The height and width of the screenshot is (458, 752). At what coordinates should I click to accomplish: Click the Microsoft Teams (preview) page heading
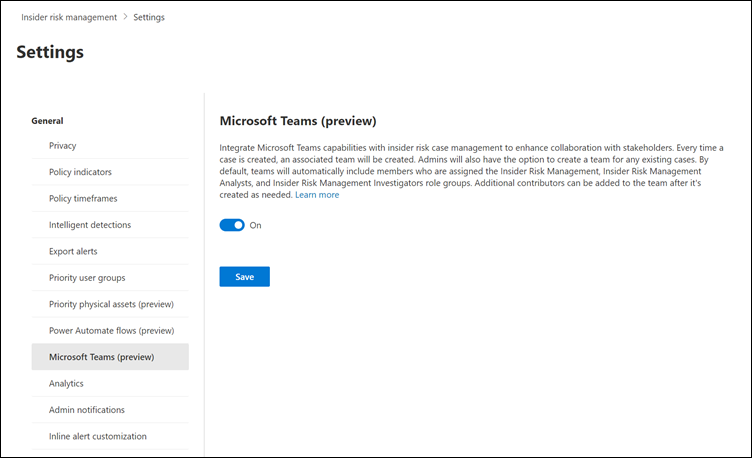point(298,121)
